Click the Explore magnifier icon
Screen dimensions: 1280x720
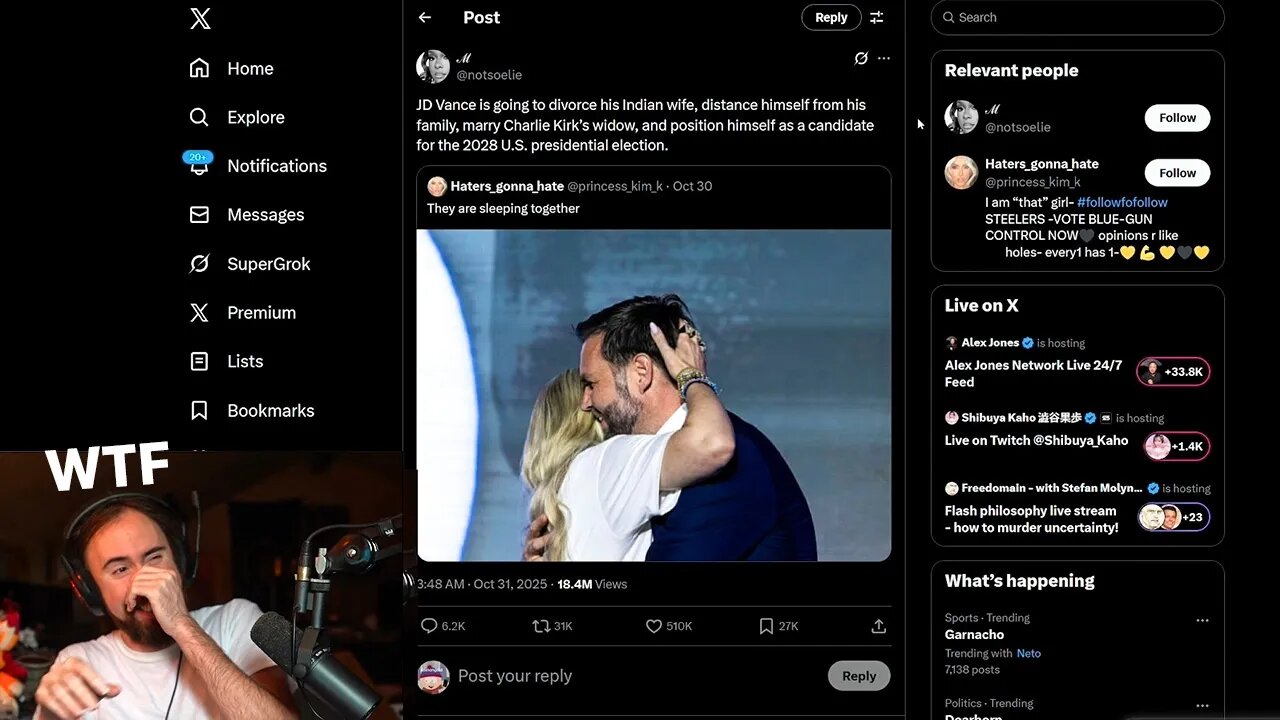coord(199,117)
